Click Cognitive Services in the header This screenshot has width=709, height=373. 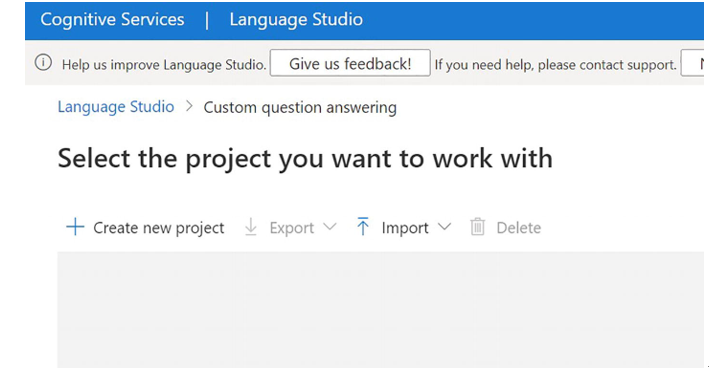click(x=112, y=19)
